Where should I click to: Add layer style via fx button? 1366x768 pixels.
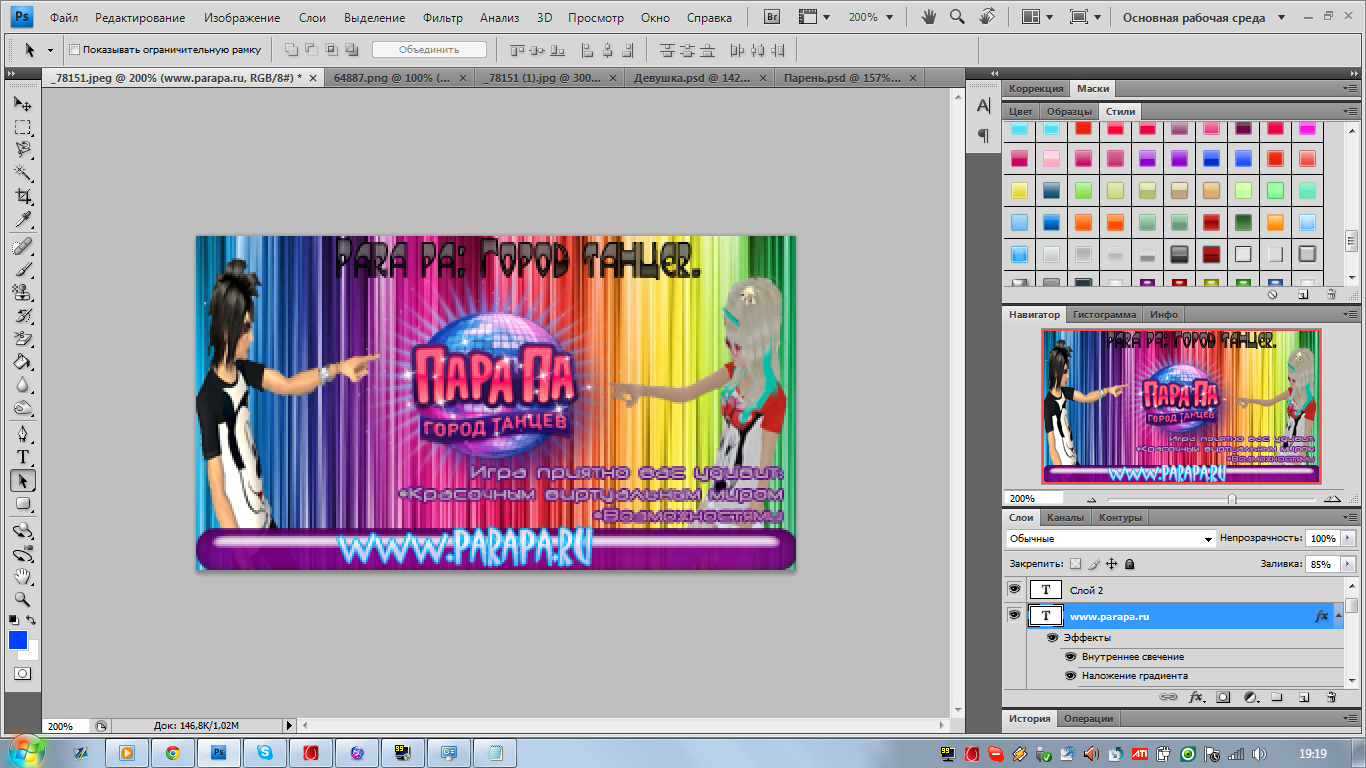(1195, 697)
